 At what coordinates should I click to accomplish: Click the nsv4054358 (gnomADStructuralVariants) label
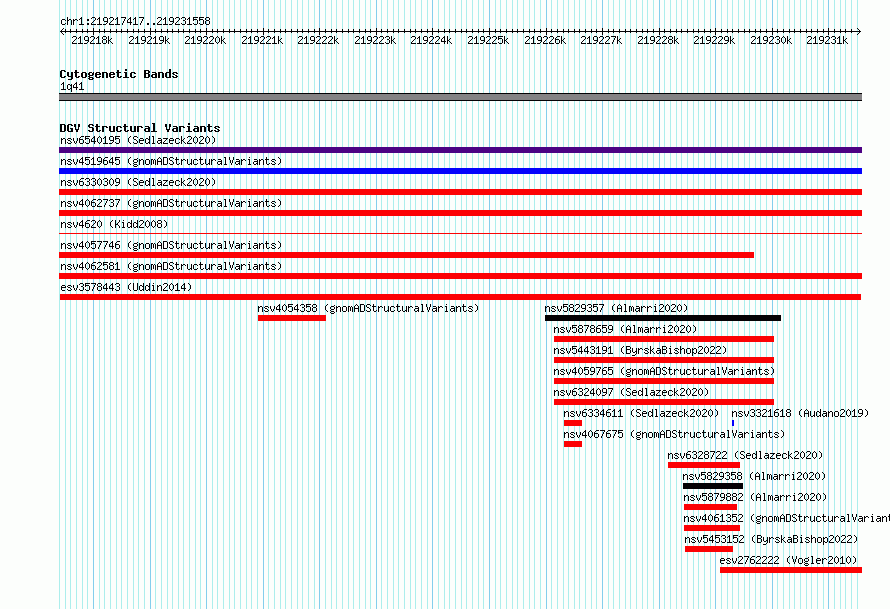tap(368, 308)
